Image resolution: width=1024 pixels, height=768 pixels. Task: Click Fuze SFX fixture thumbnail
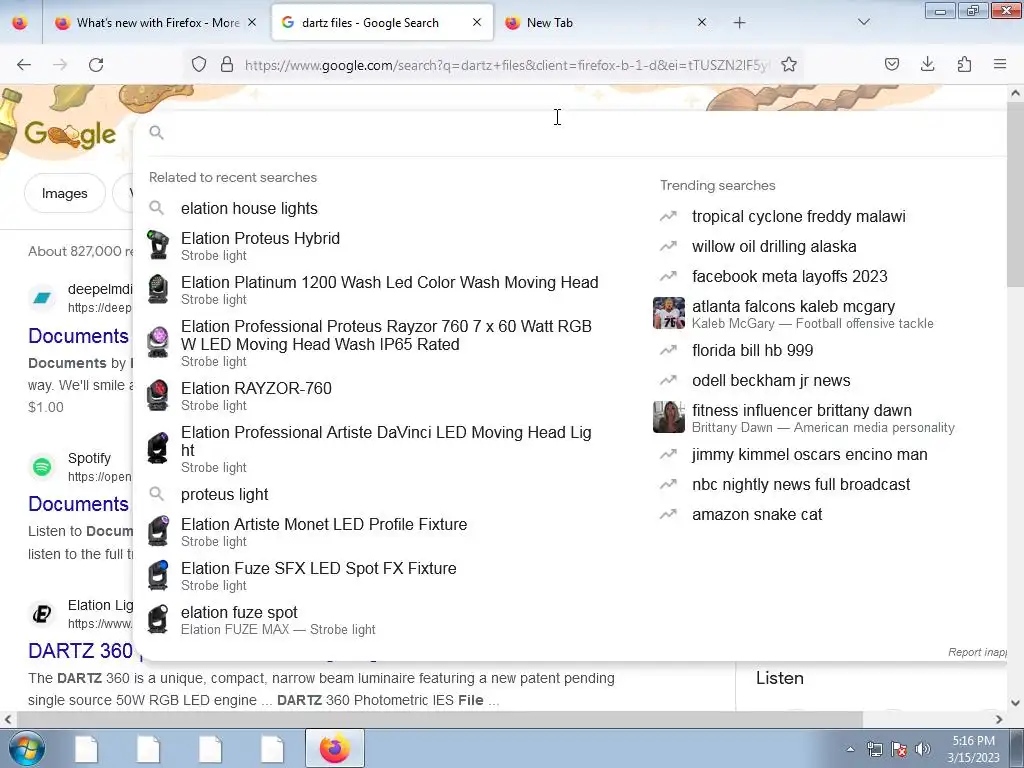tap(157, 576)
